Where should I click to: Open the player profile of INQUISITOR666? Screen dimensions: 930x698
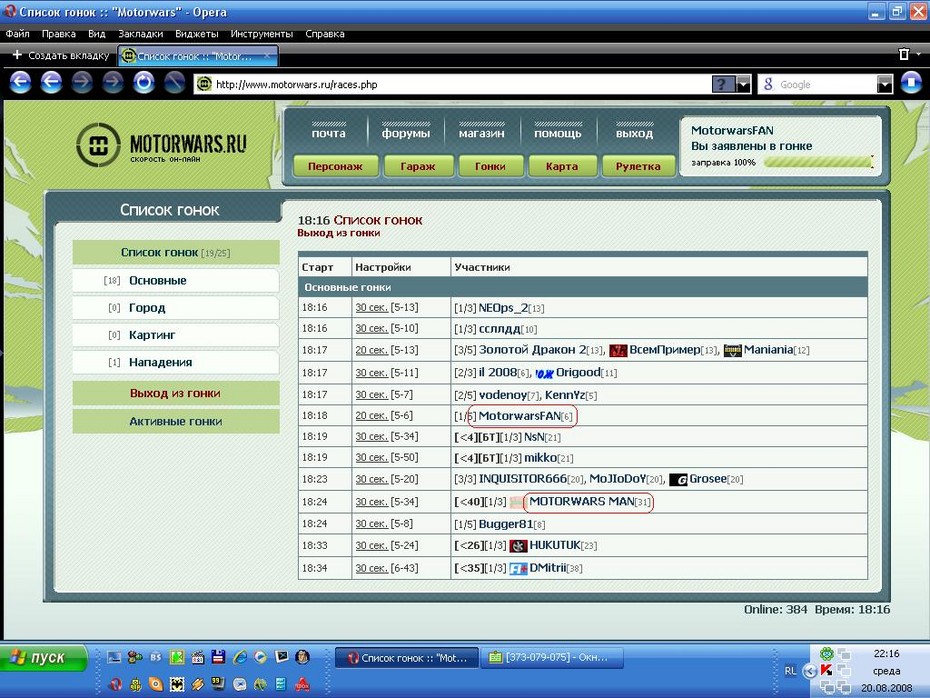coord(523,479)
